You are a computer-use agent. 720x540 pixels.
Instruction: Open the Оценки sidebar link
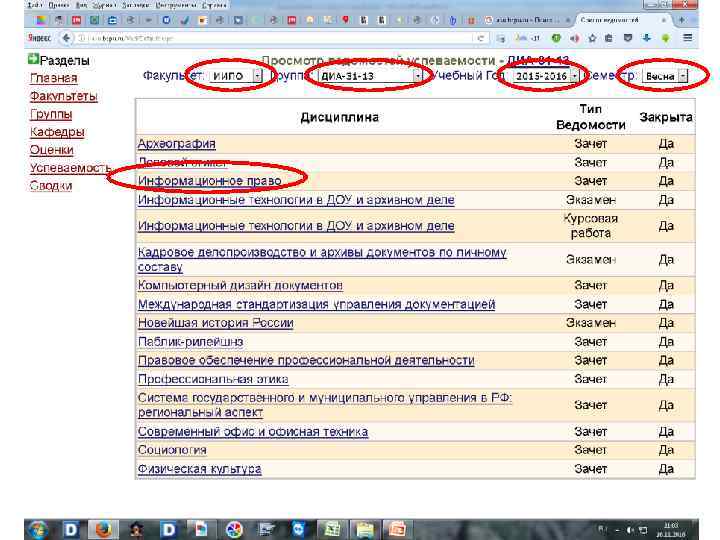51,150
